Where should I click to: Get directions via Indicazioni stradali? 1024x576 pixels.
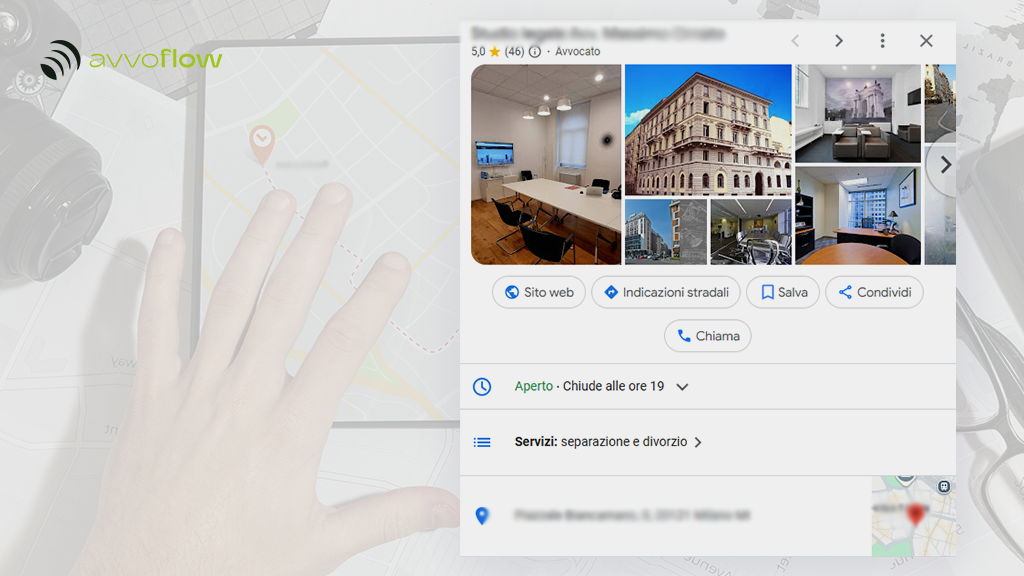665,292
